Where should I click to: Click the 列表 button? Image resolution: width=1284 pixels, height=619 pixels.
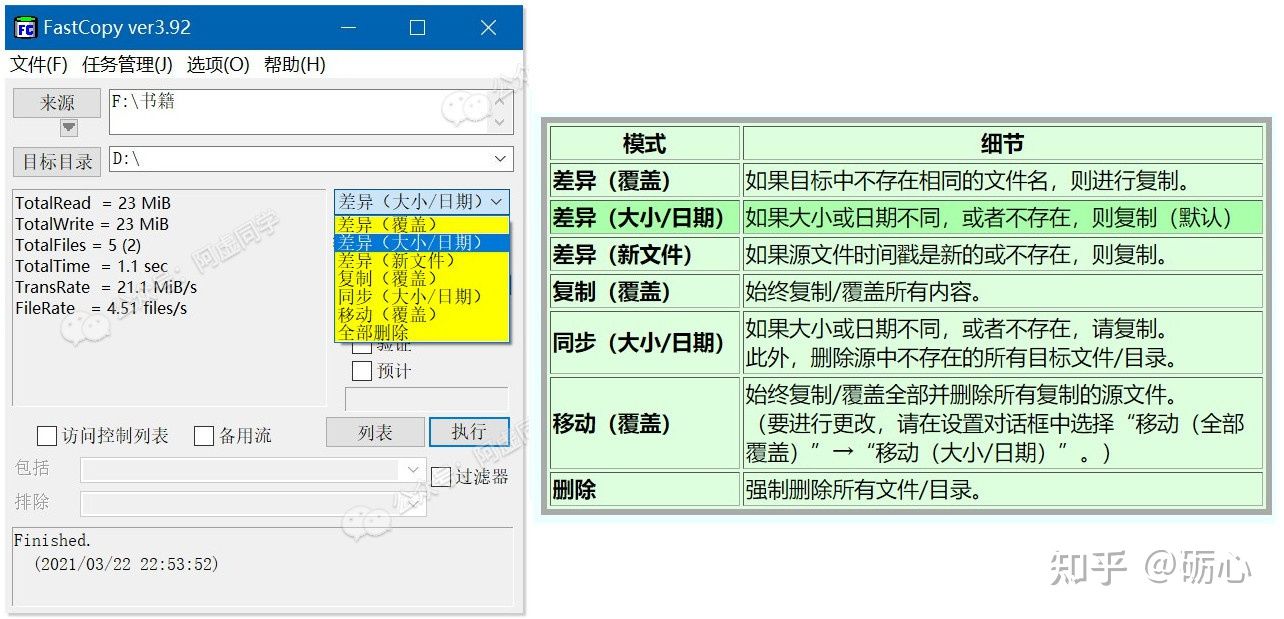[375, 432]
